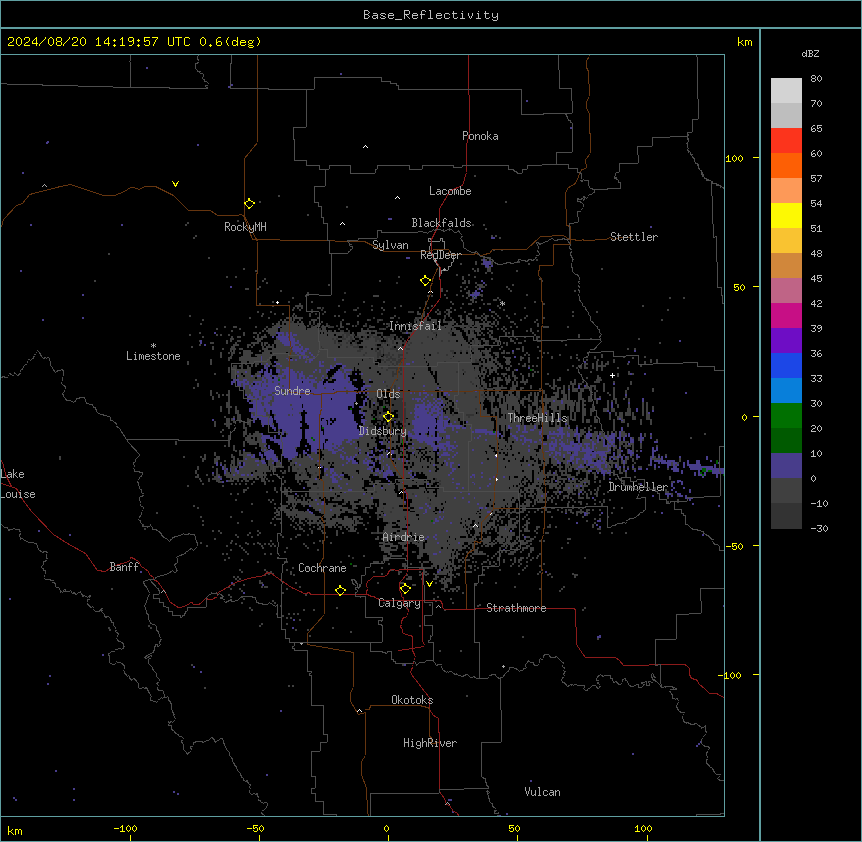
Task: Click the green 20-30 dBZ legend swatch
Action: click(786, 416)
